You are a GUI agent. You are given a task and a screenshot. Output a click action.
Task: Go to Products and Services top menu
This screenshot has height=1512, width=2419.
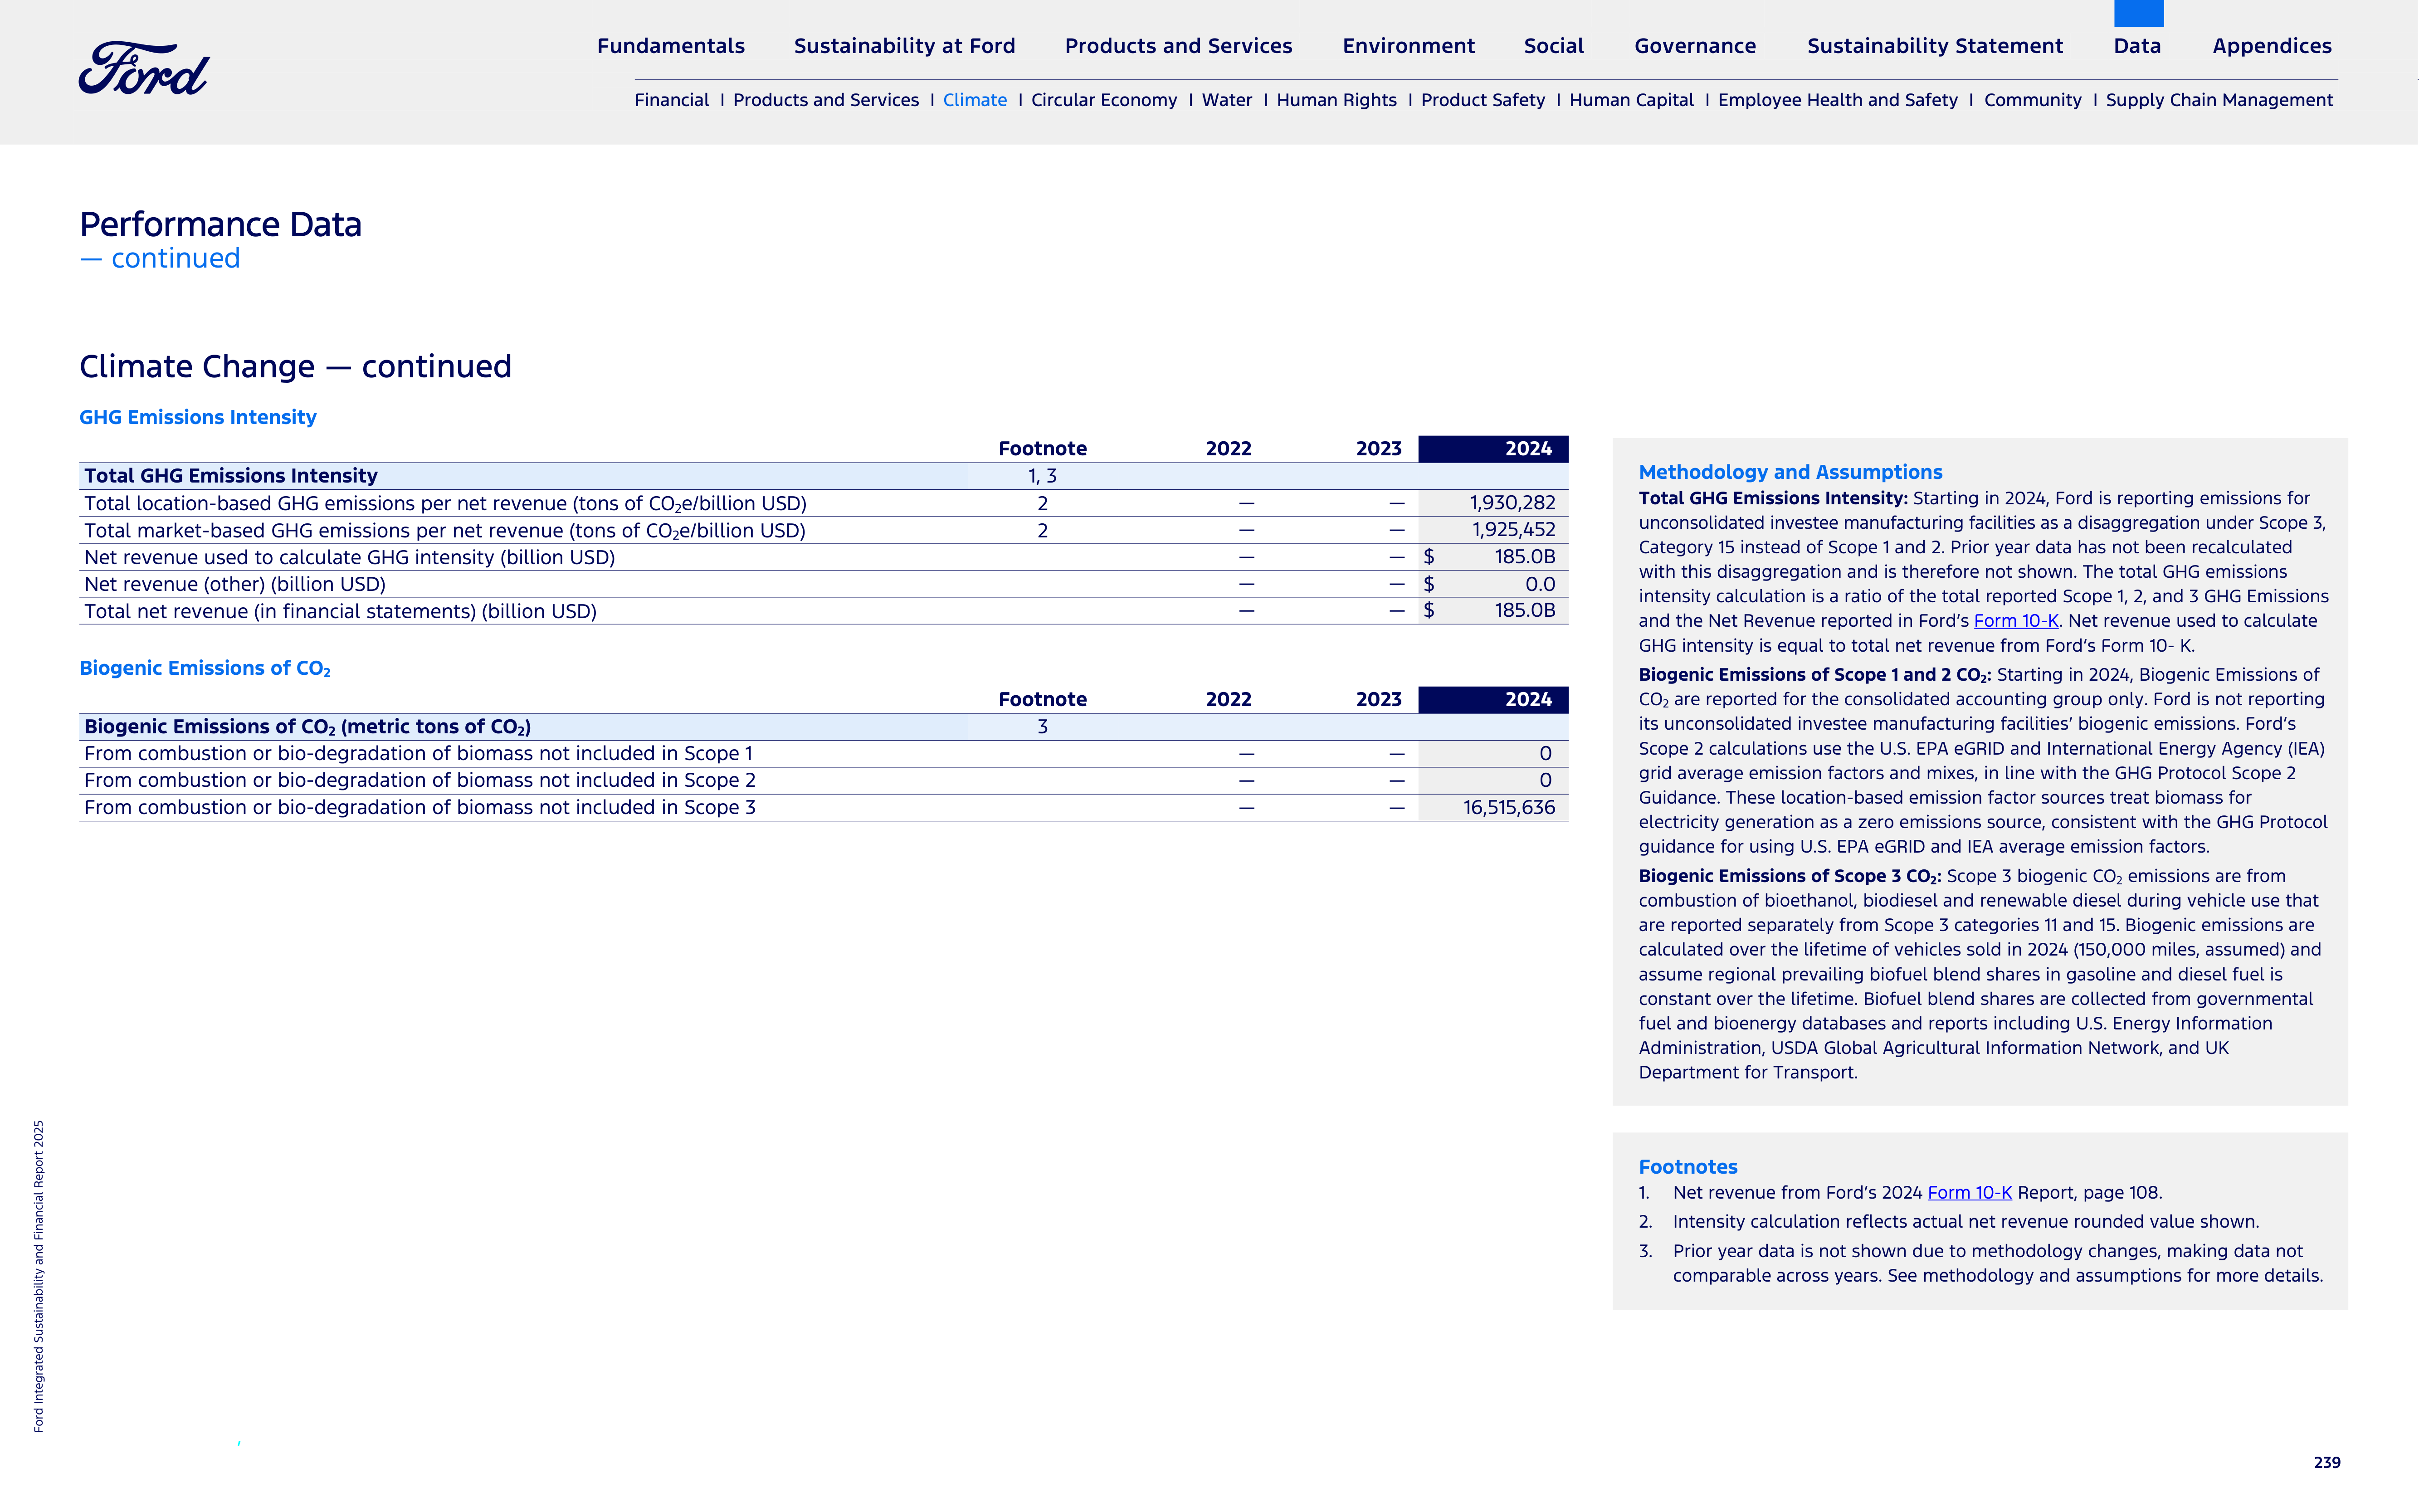pyautogui.click(x=1178, y=46)
